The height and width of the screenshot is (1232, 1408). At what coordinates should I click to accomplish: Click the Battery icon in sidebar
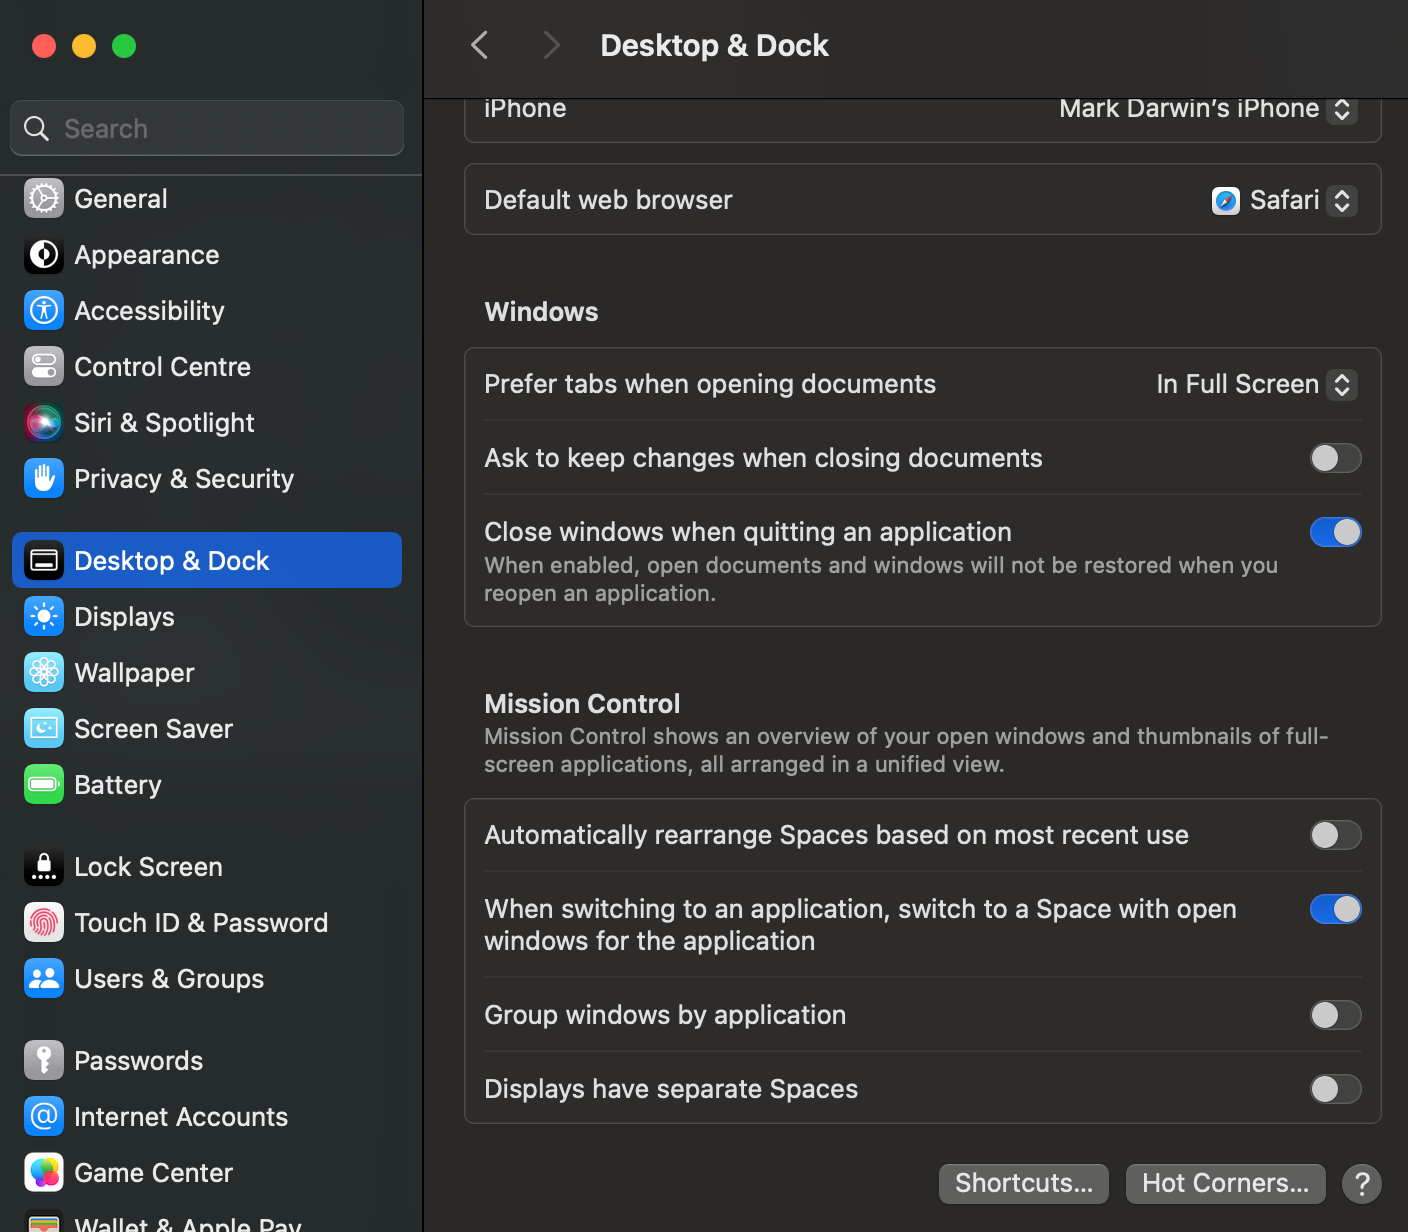(44, 785)
